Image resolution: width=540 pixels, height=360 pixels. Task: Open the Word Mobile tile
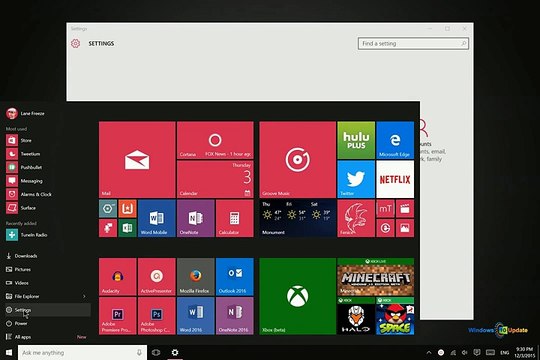pyautogui.click(x=157, y=218)
